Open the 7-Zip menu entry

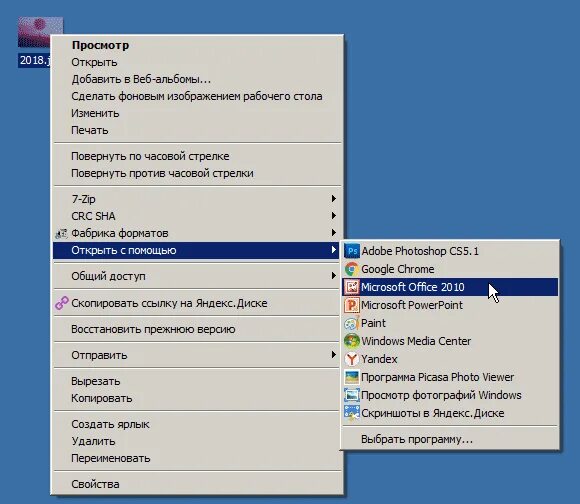click(x=197, y=199)
